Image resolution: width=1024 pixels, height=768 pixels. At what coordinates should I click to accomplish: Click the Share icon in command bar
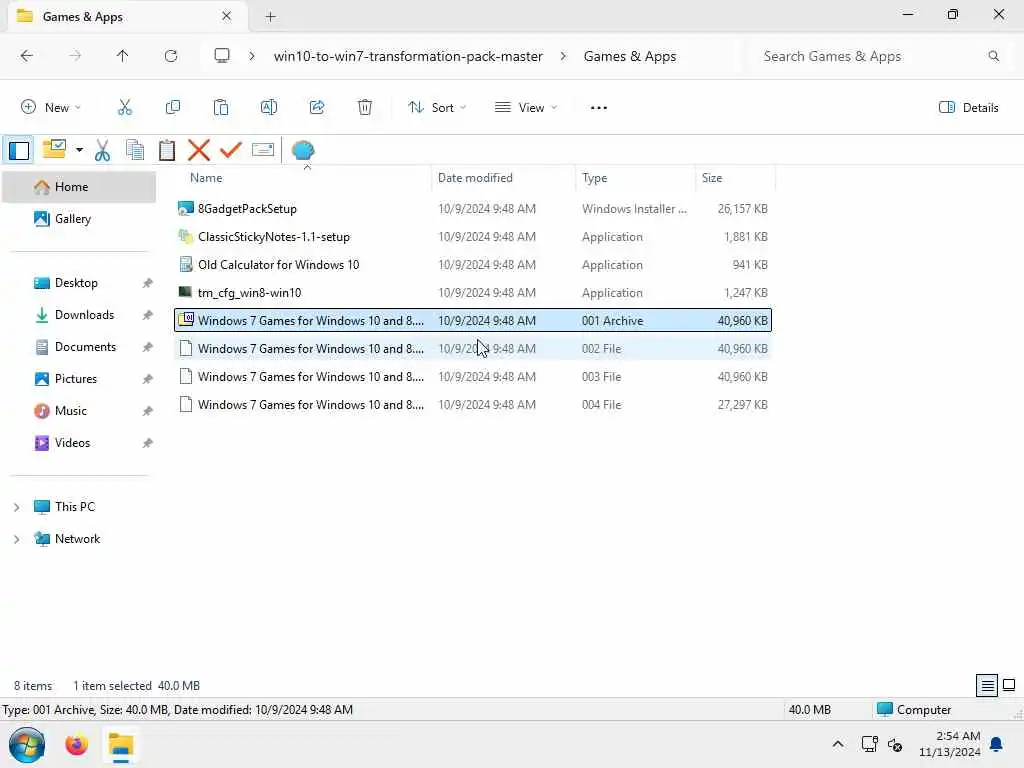(x=317, y=108)
